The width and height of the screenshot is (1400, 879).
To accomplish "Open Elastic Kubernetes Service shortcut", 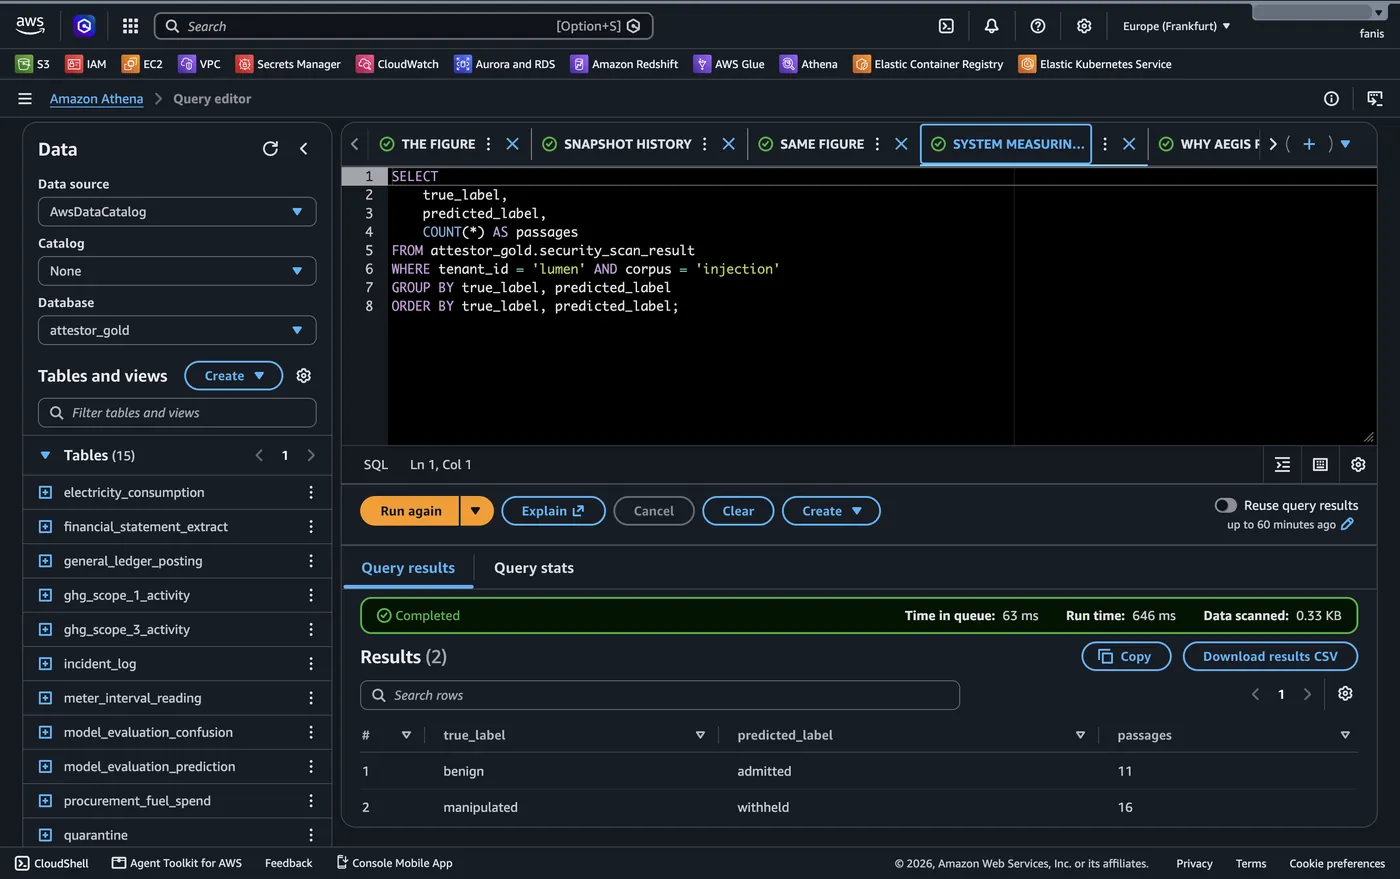I will tap(1095, 64).
